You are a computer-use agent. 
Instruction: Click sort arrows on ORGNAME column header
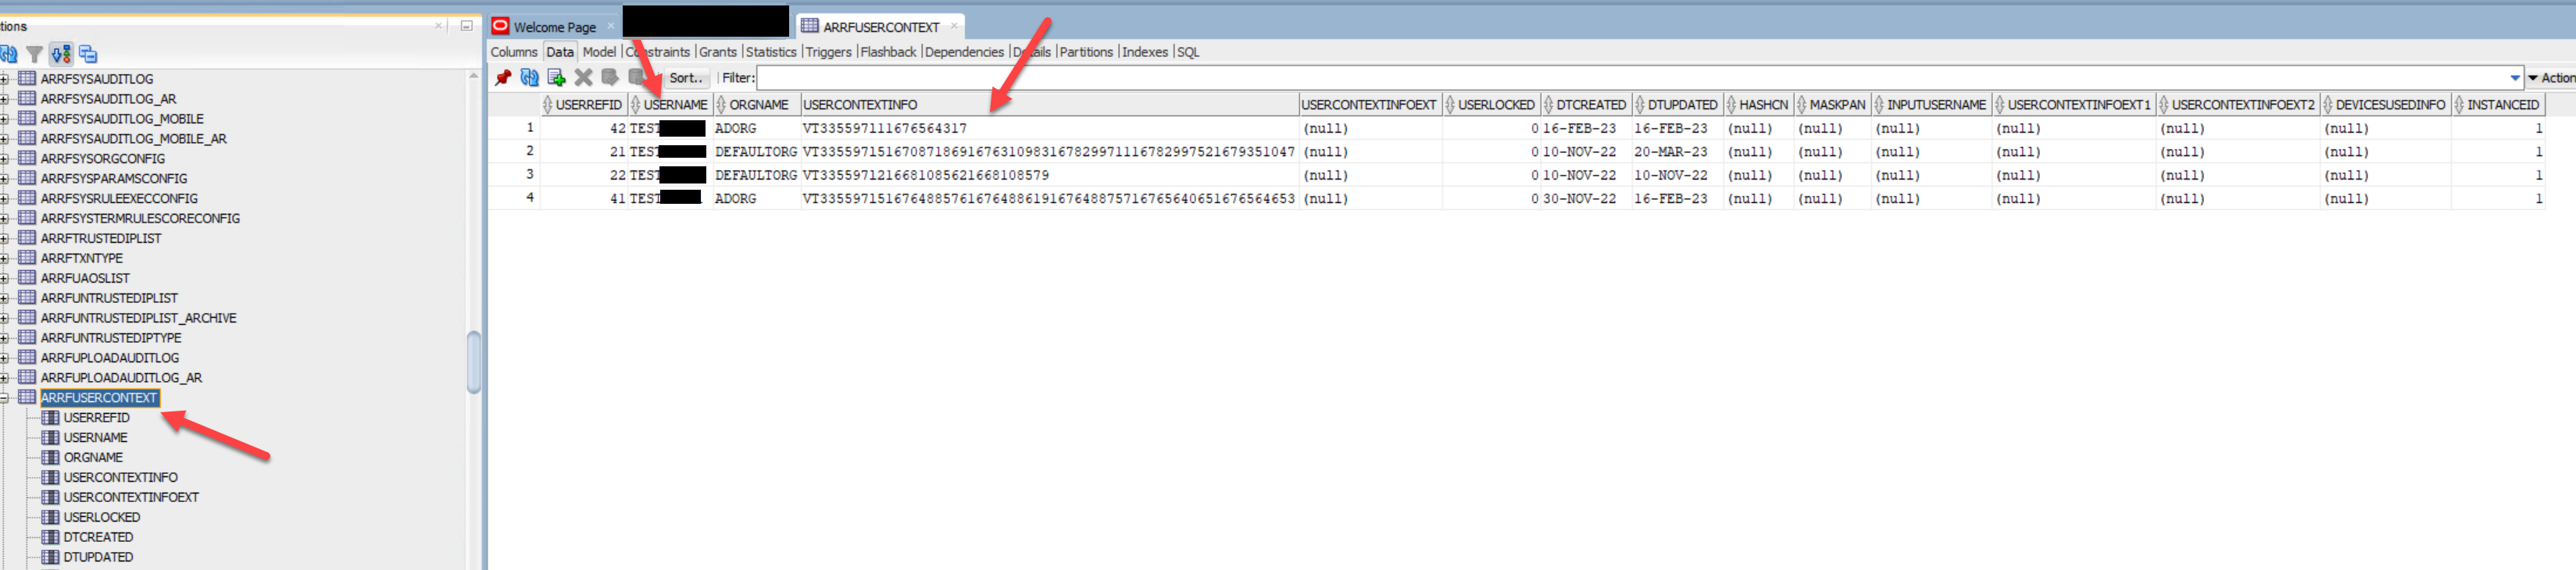721,105
